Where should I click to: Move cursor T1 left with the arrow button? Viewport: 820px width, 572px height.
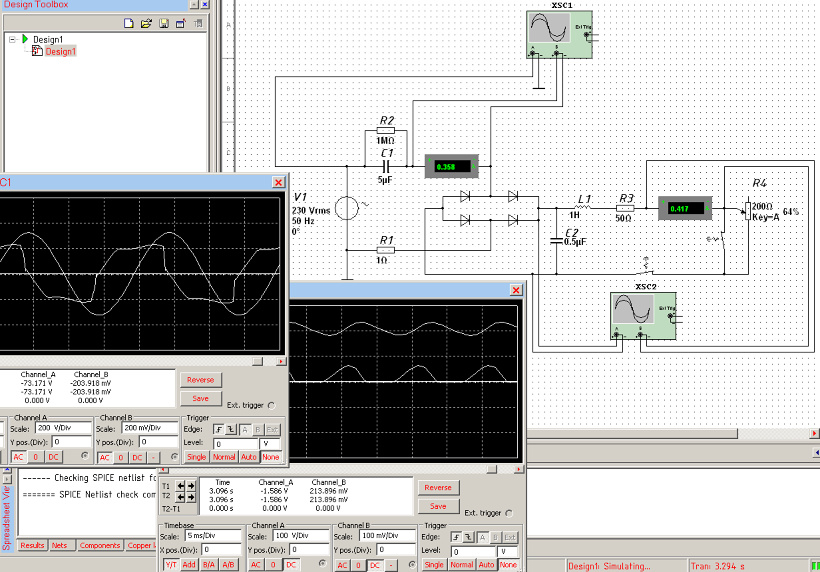click(182, 486)
